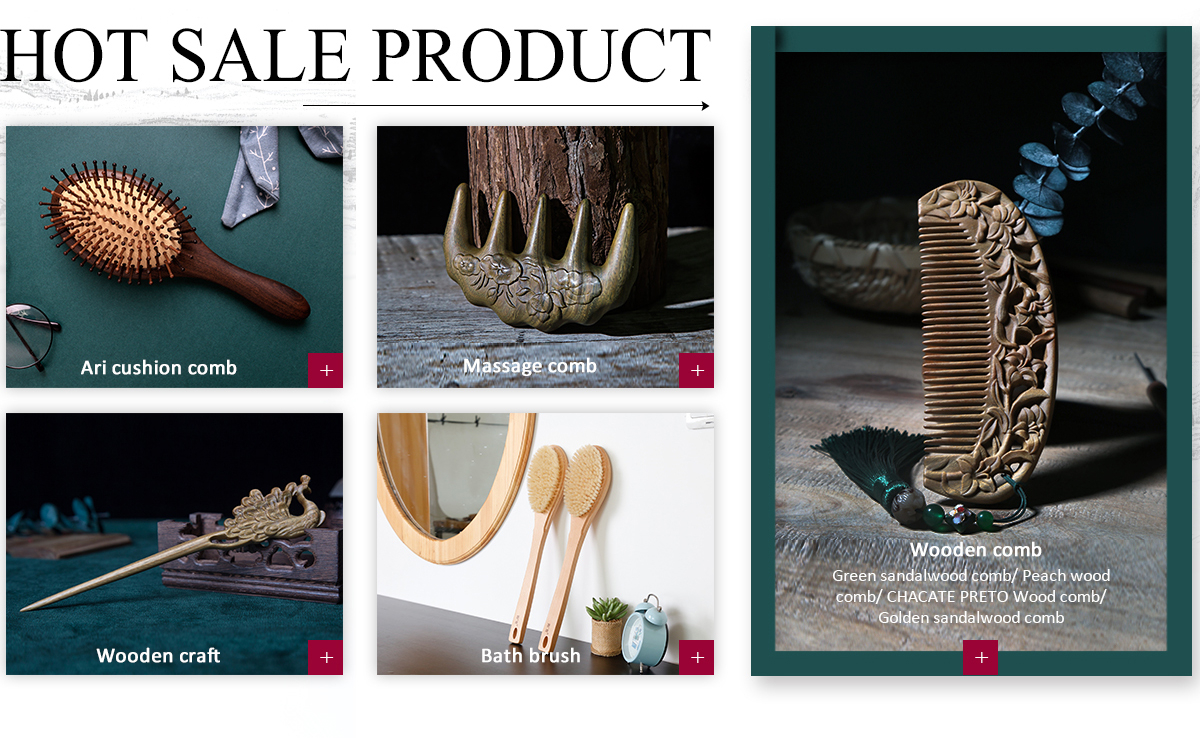Select the peacock hairpin photo
The width and height of the screenshot is (1200, 738).
click(174, 544)
